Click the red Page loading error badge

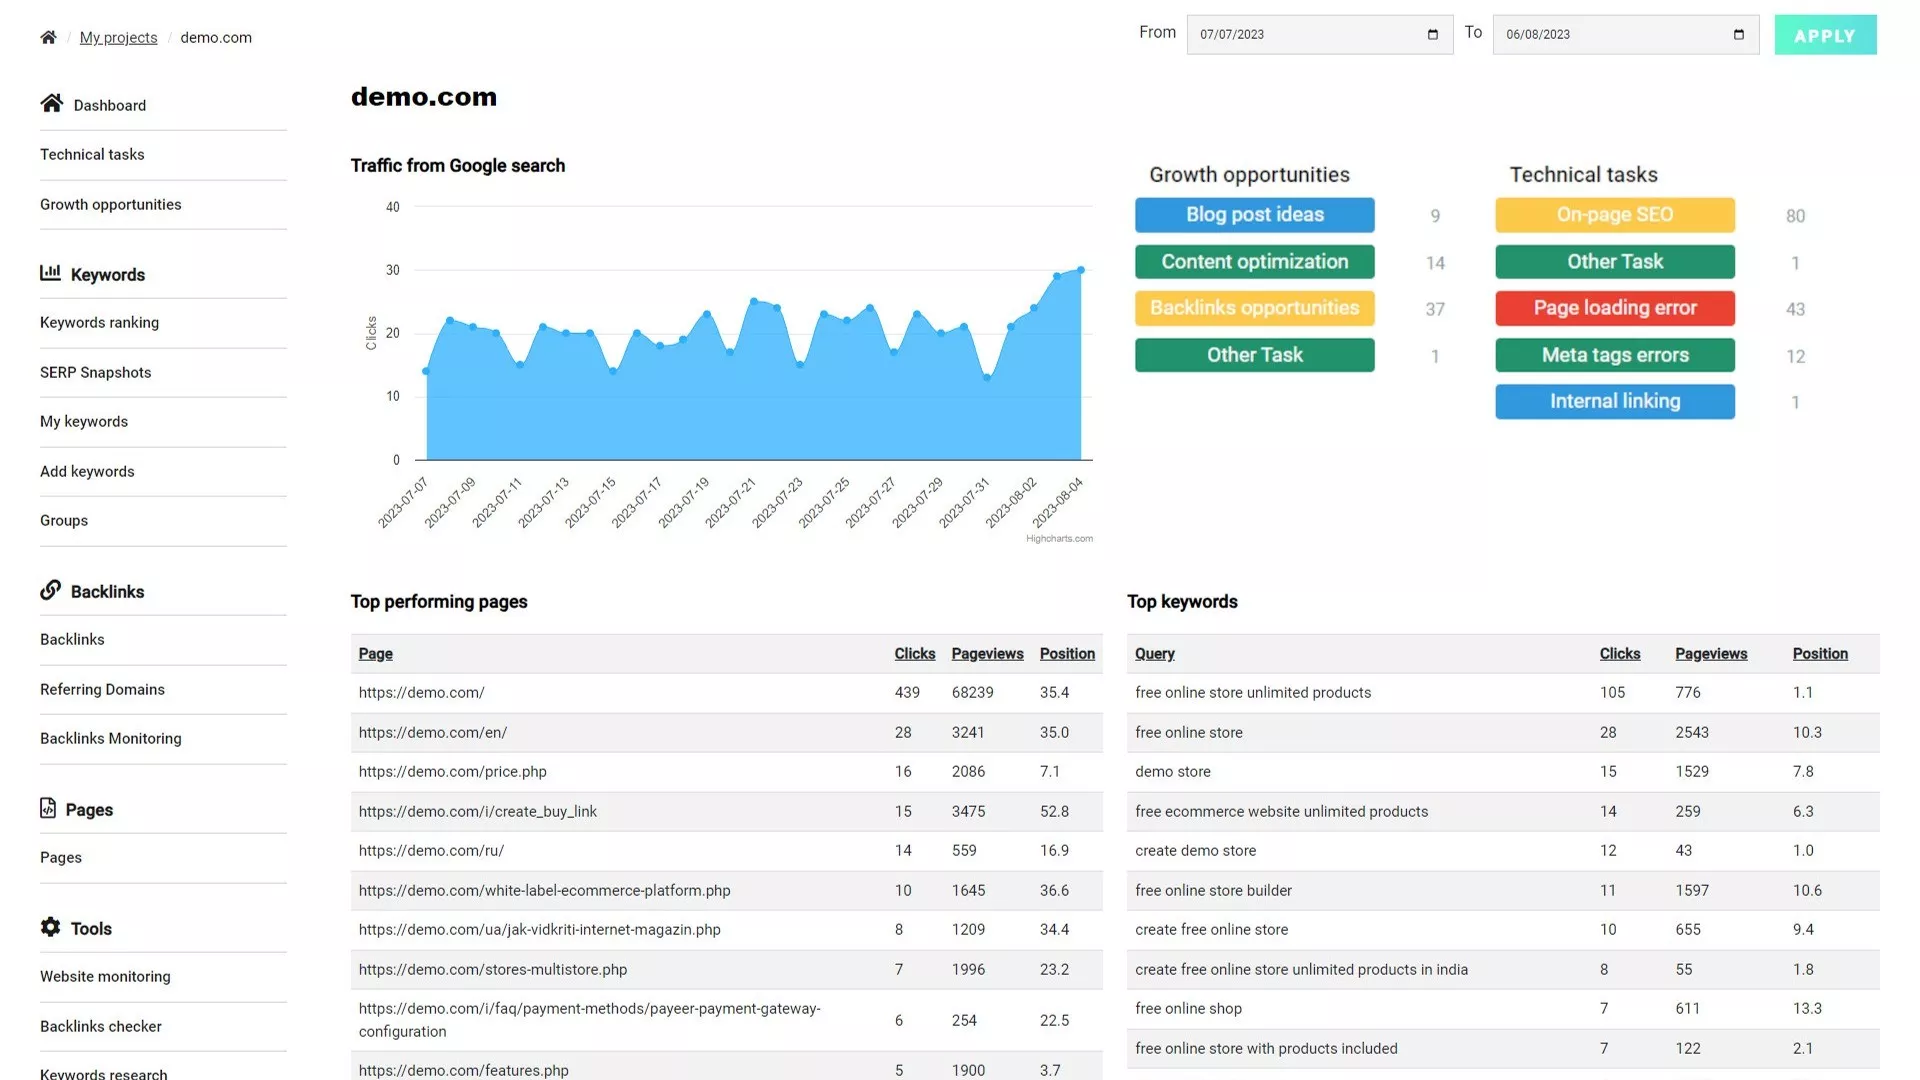tap(1614, 308)
